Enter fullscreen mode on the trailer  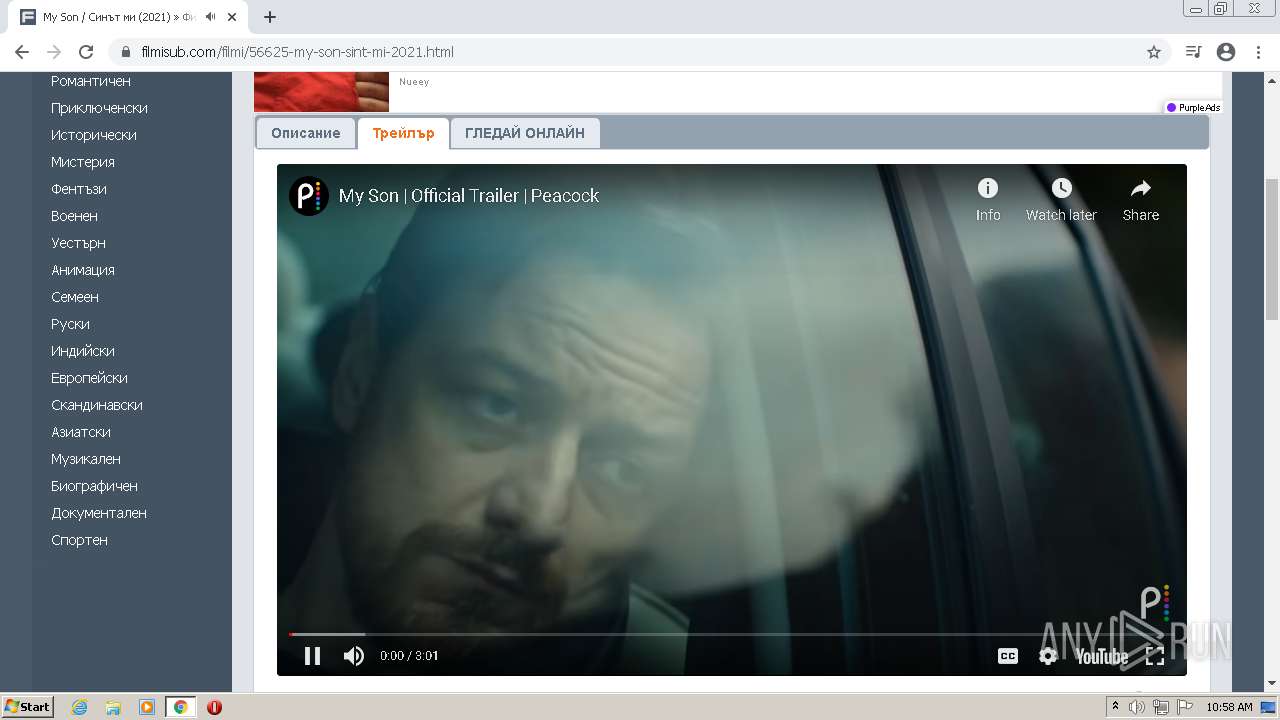1155,656
